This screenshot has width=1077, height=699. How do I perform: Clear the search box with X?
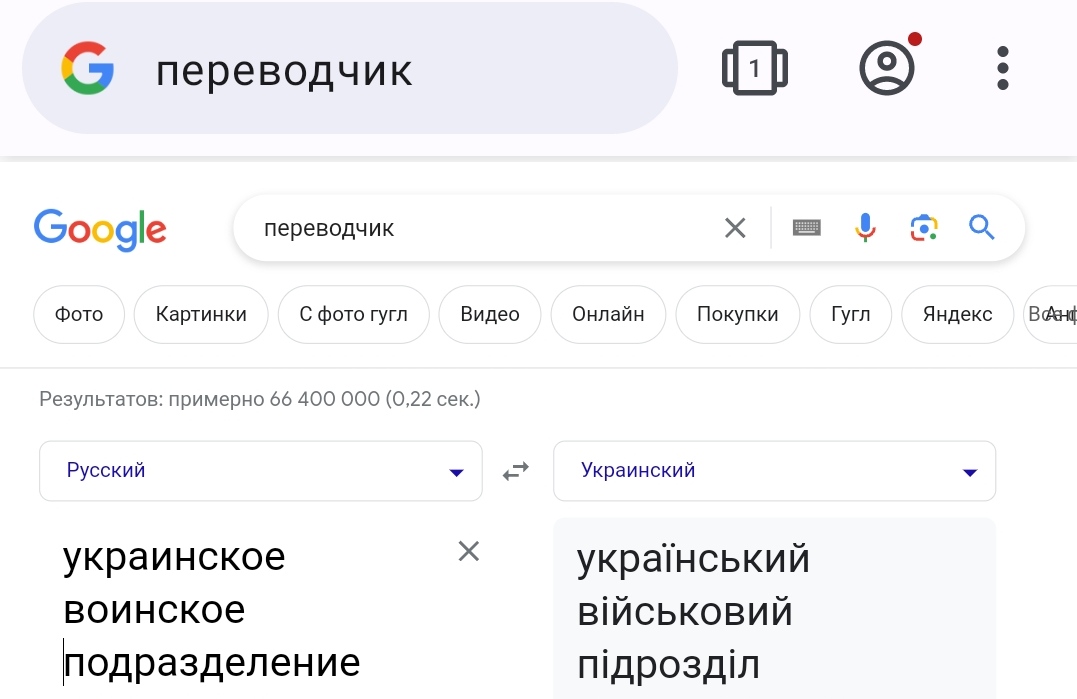click(735, 228)
